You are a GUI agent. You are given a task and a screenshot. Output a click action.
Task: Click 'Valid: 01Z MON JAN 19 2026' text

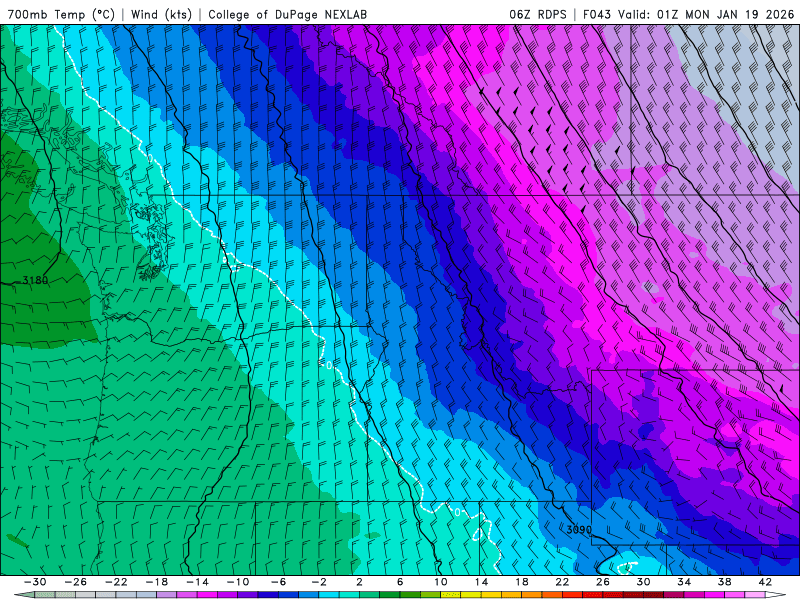706,14
